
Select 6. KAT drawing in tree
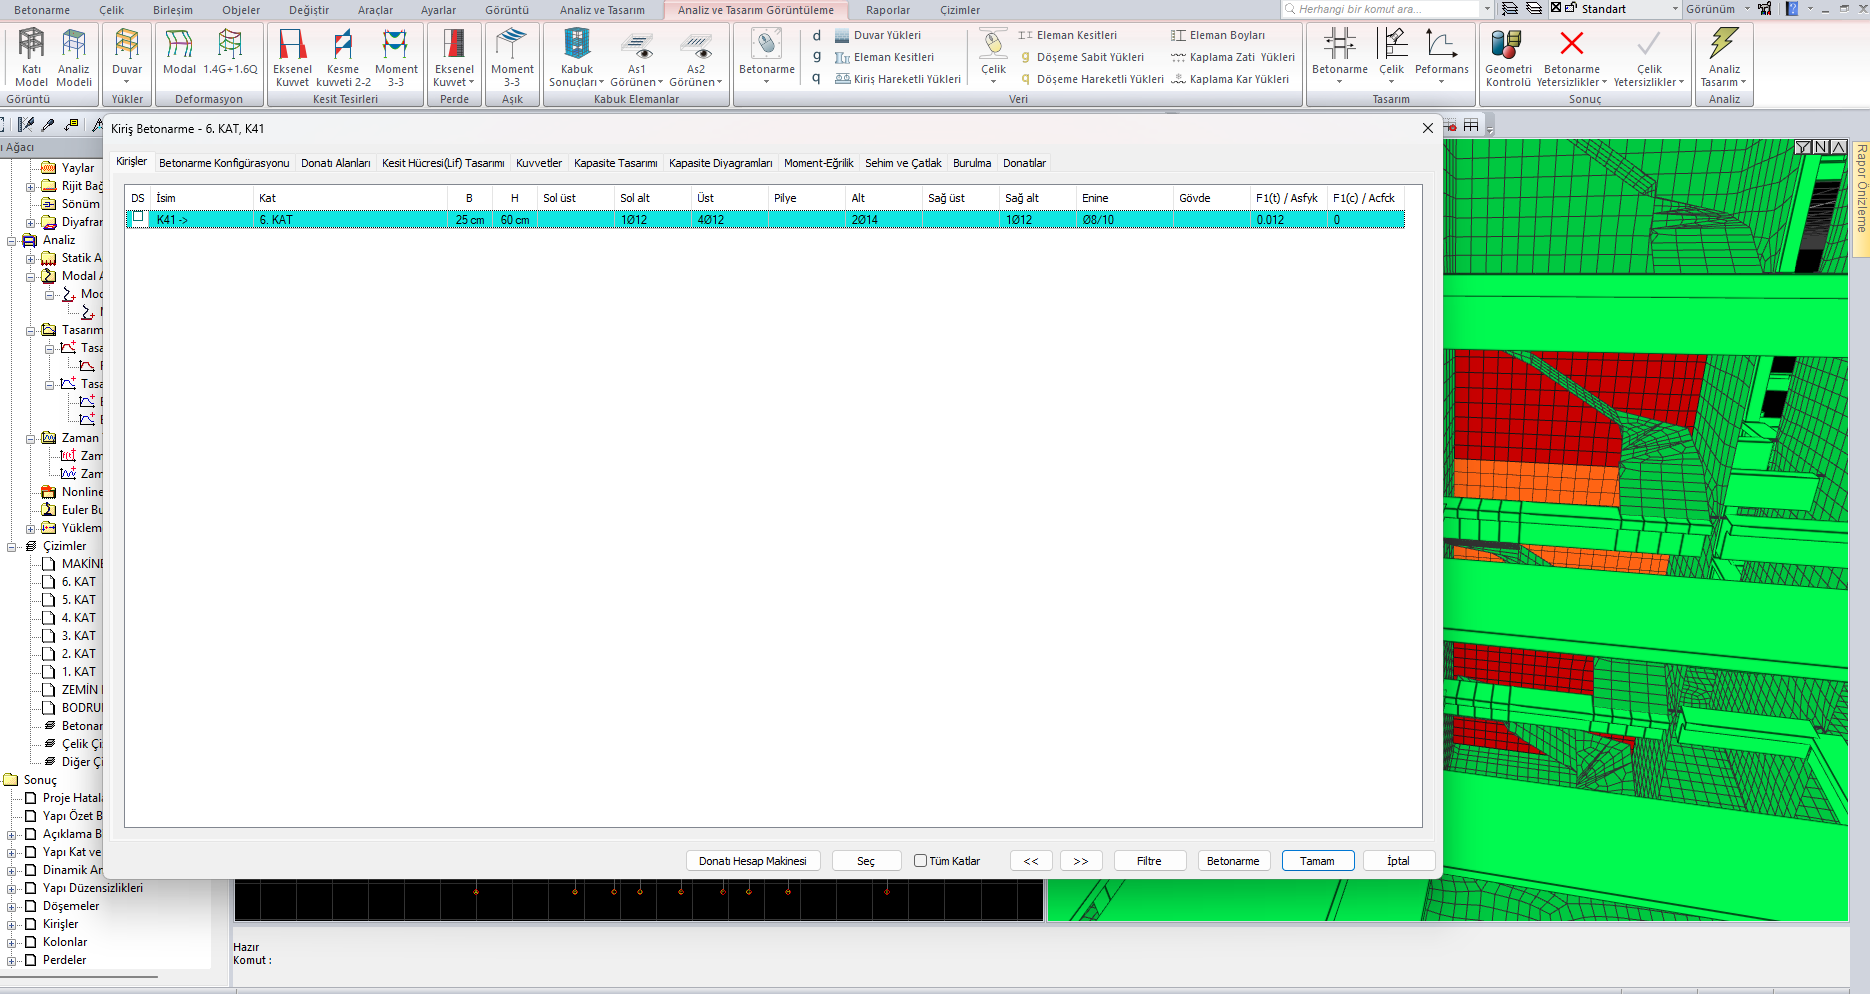tap(79, 582)
